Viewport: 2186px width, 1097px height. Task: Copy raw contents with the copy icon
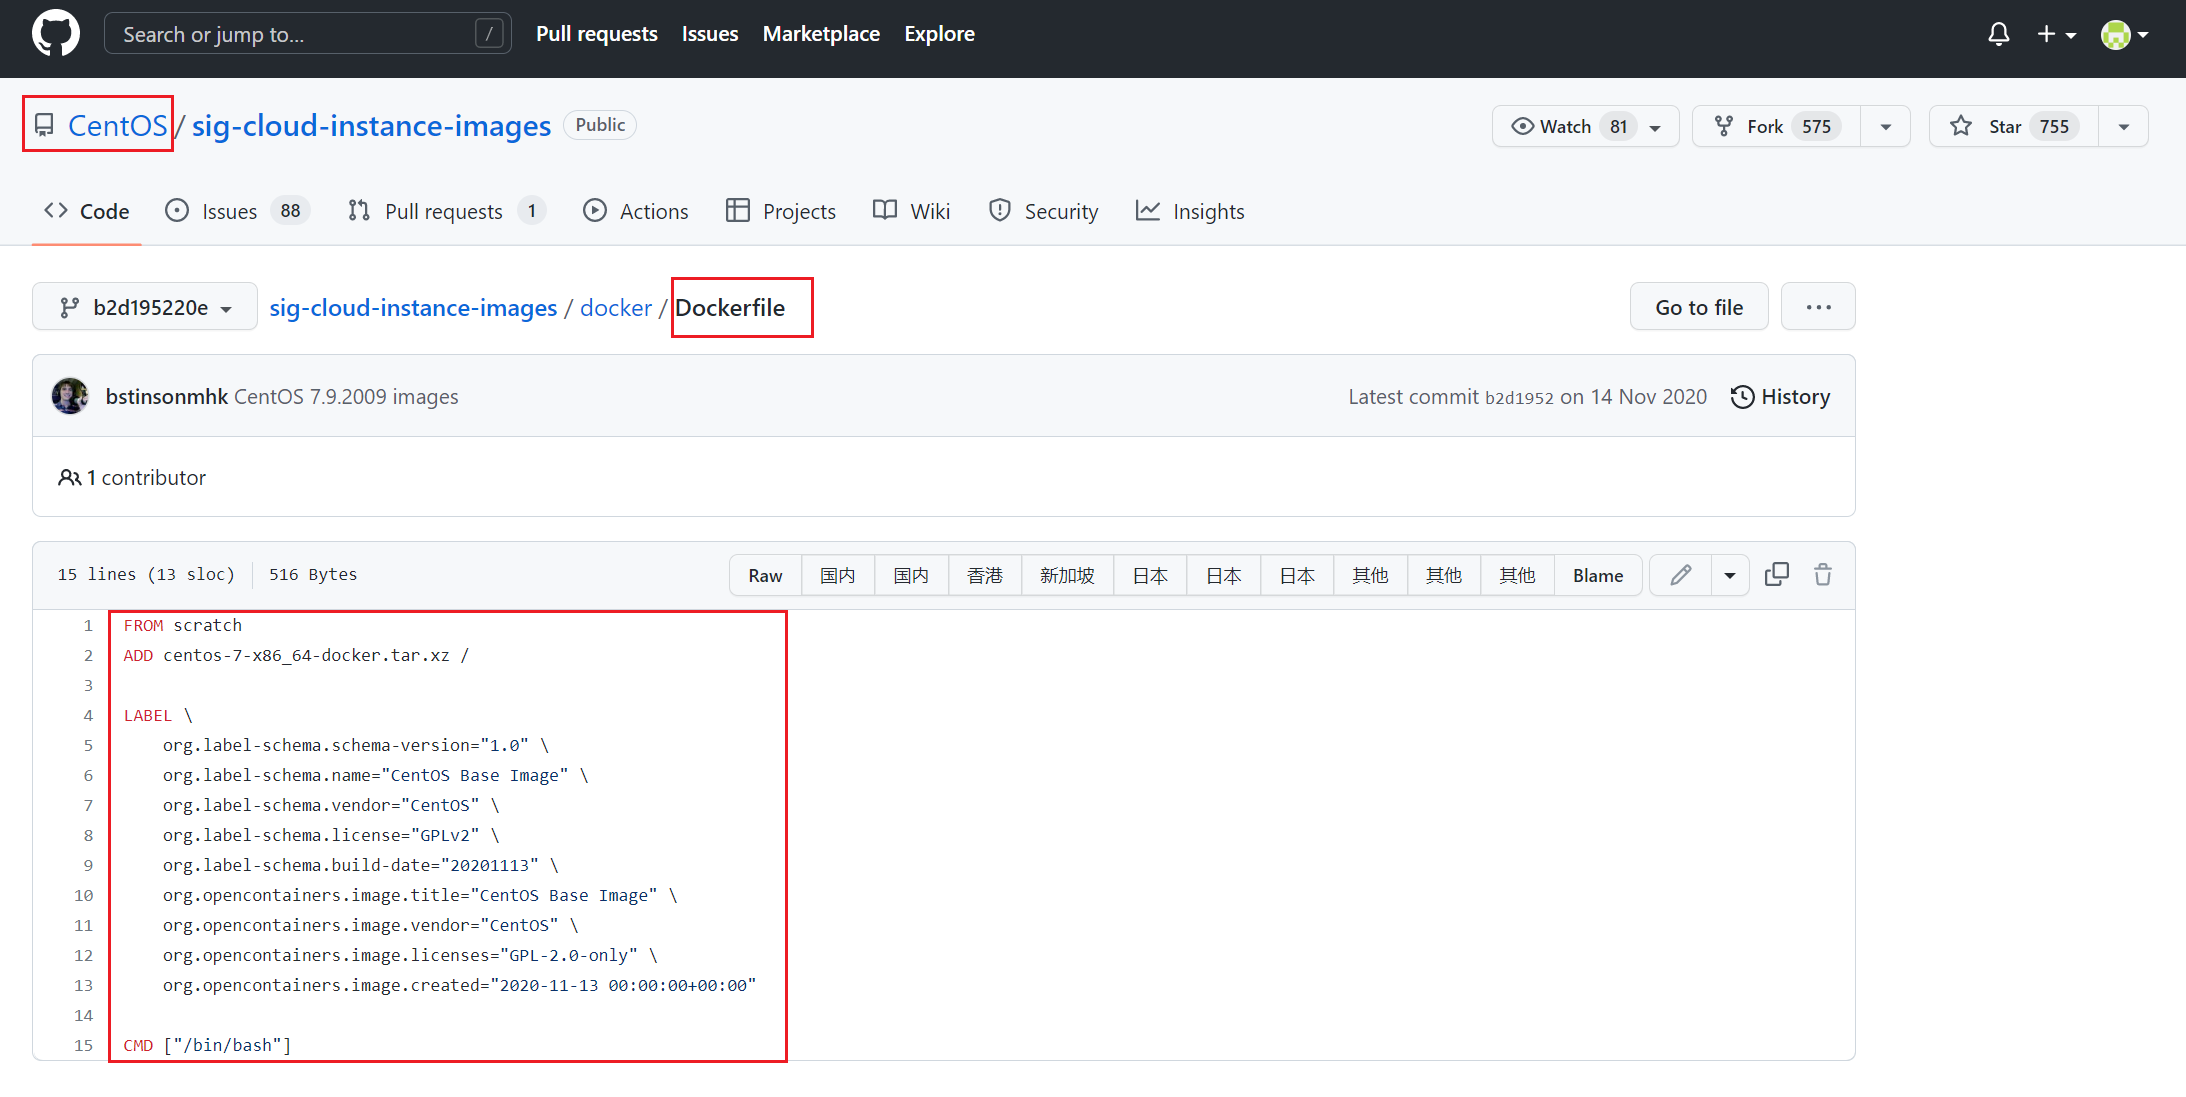click(x=1777, y=574)
